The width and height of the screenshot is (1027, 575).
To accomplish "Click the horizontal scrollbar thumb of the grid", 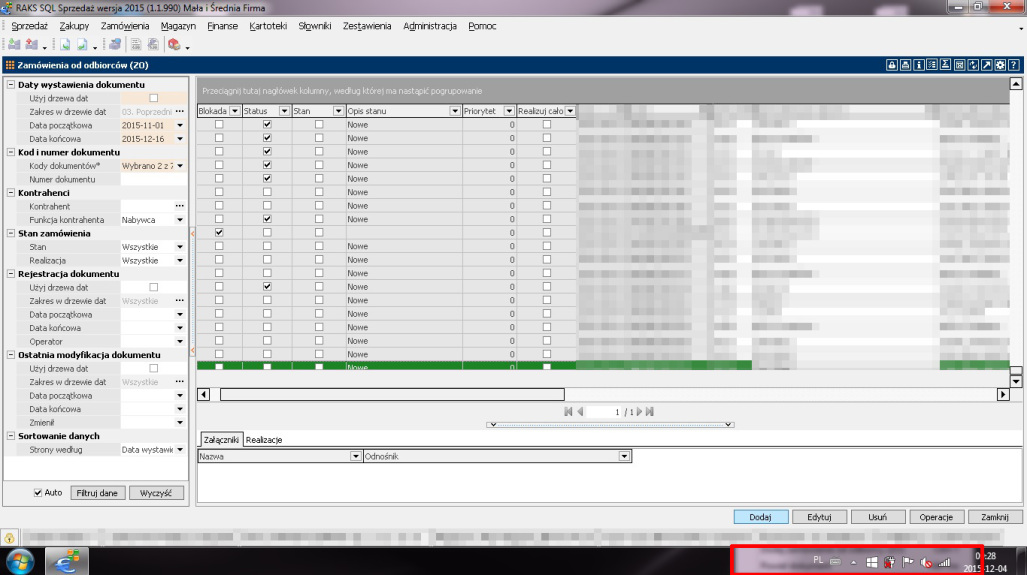I will coord(392,394).
